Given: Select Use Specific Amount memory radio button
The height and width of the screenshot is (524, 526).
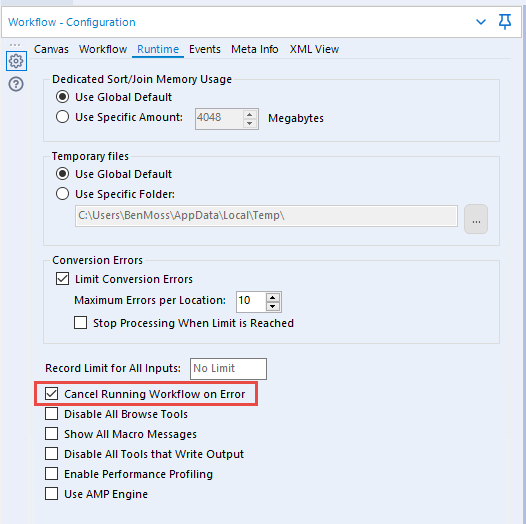Looking at the screenshot, I should pyautogui.click(x=62, y=117).
